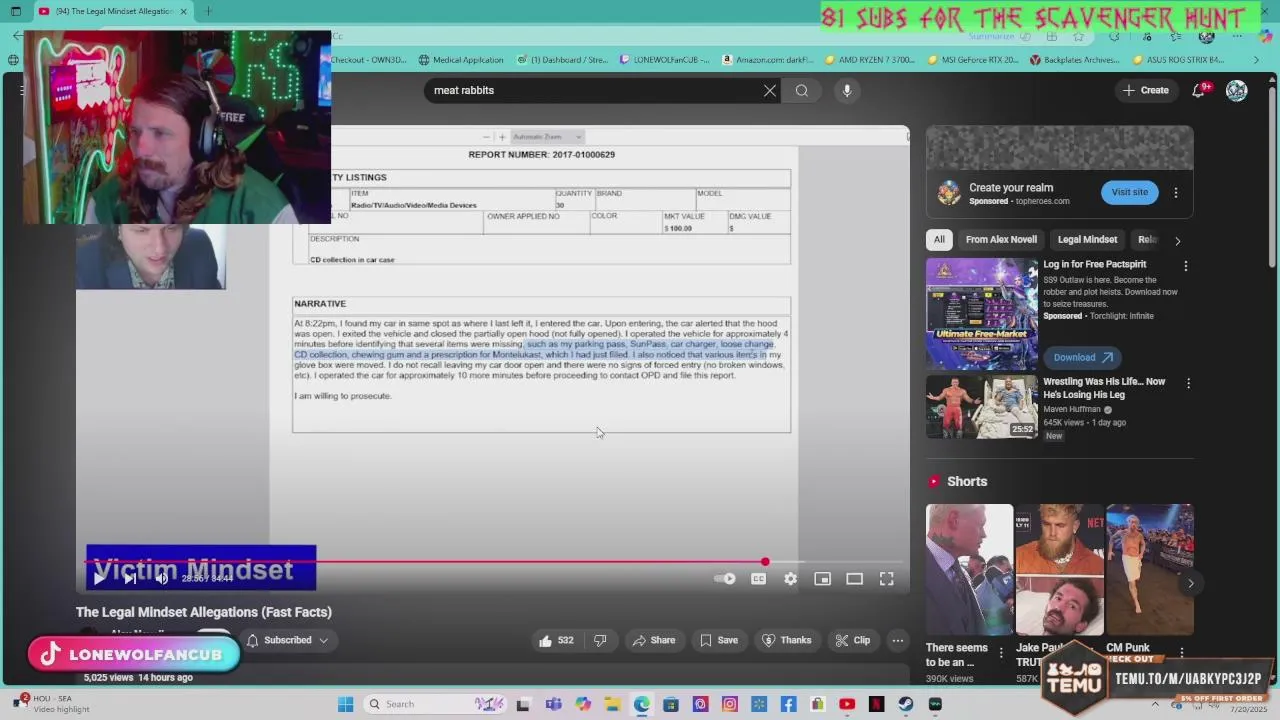Open MSI GeForce RTX 20 bookmark
1280x720 pixels.
tap(973, 60)
